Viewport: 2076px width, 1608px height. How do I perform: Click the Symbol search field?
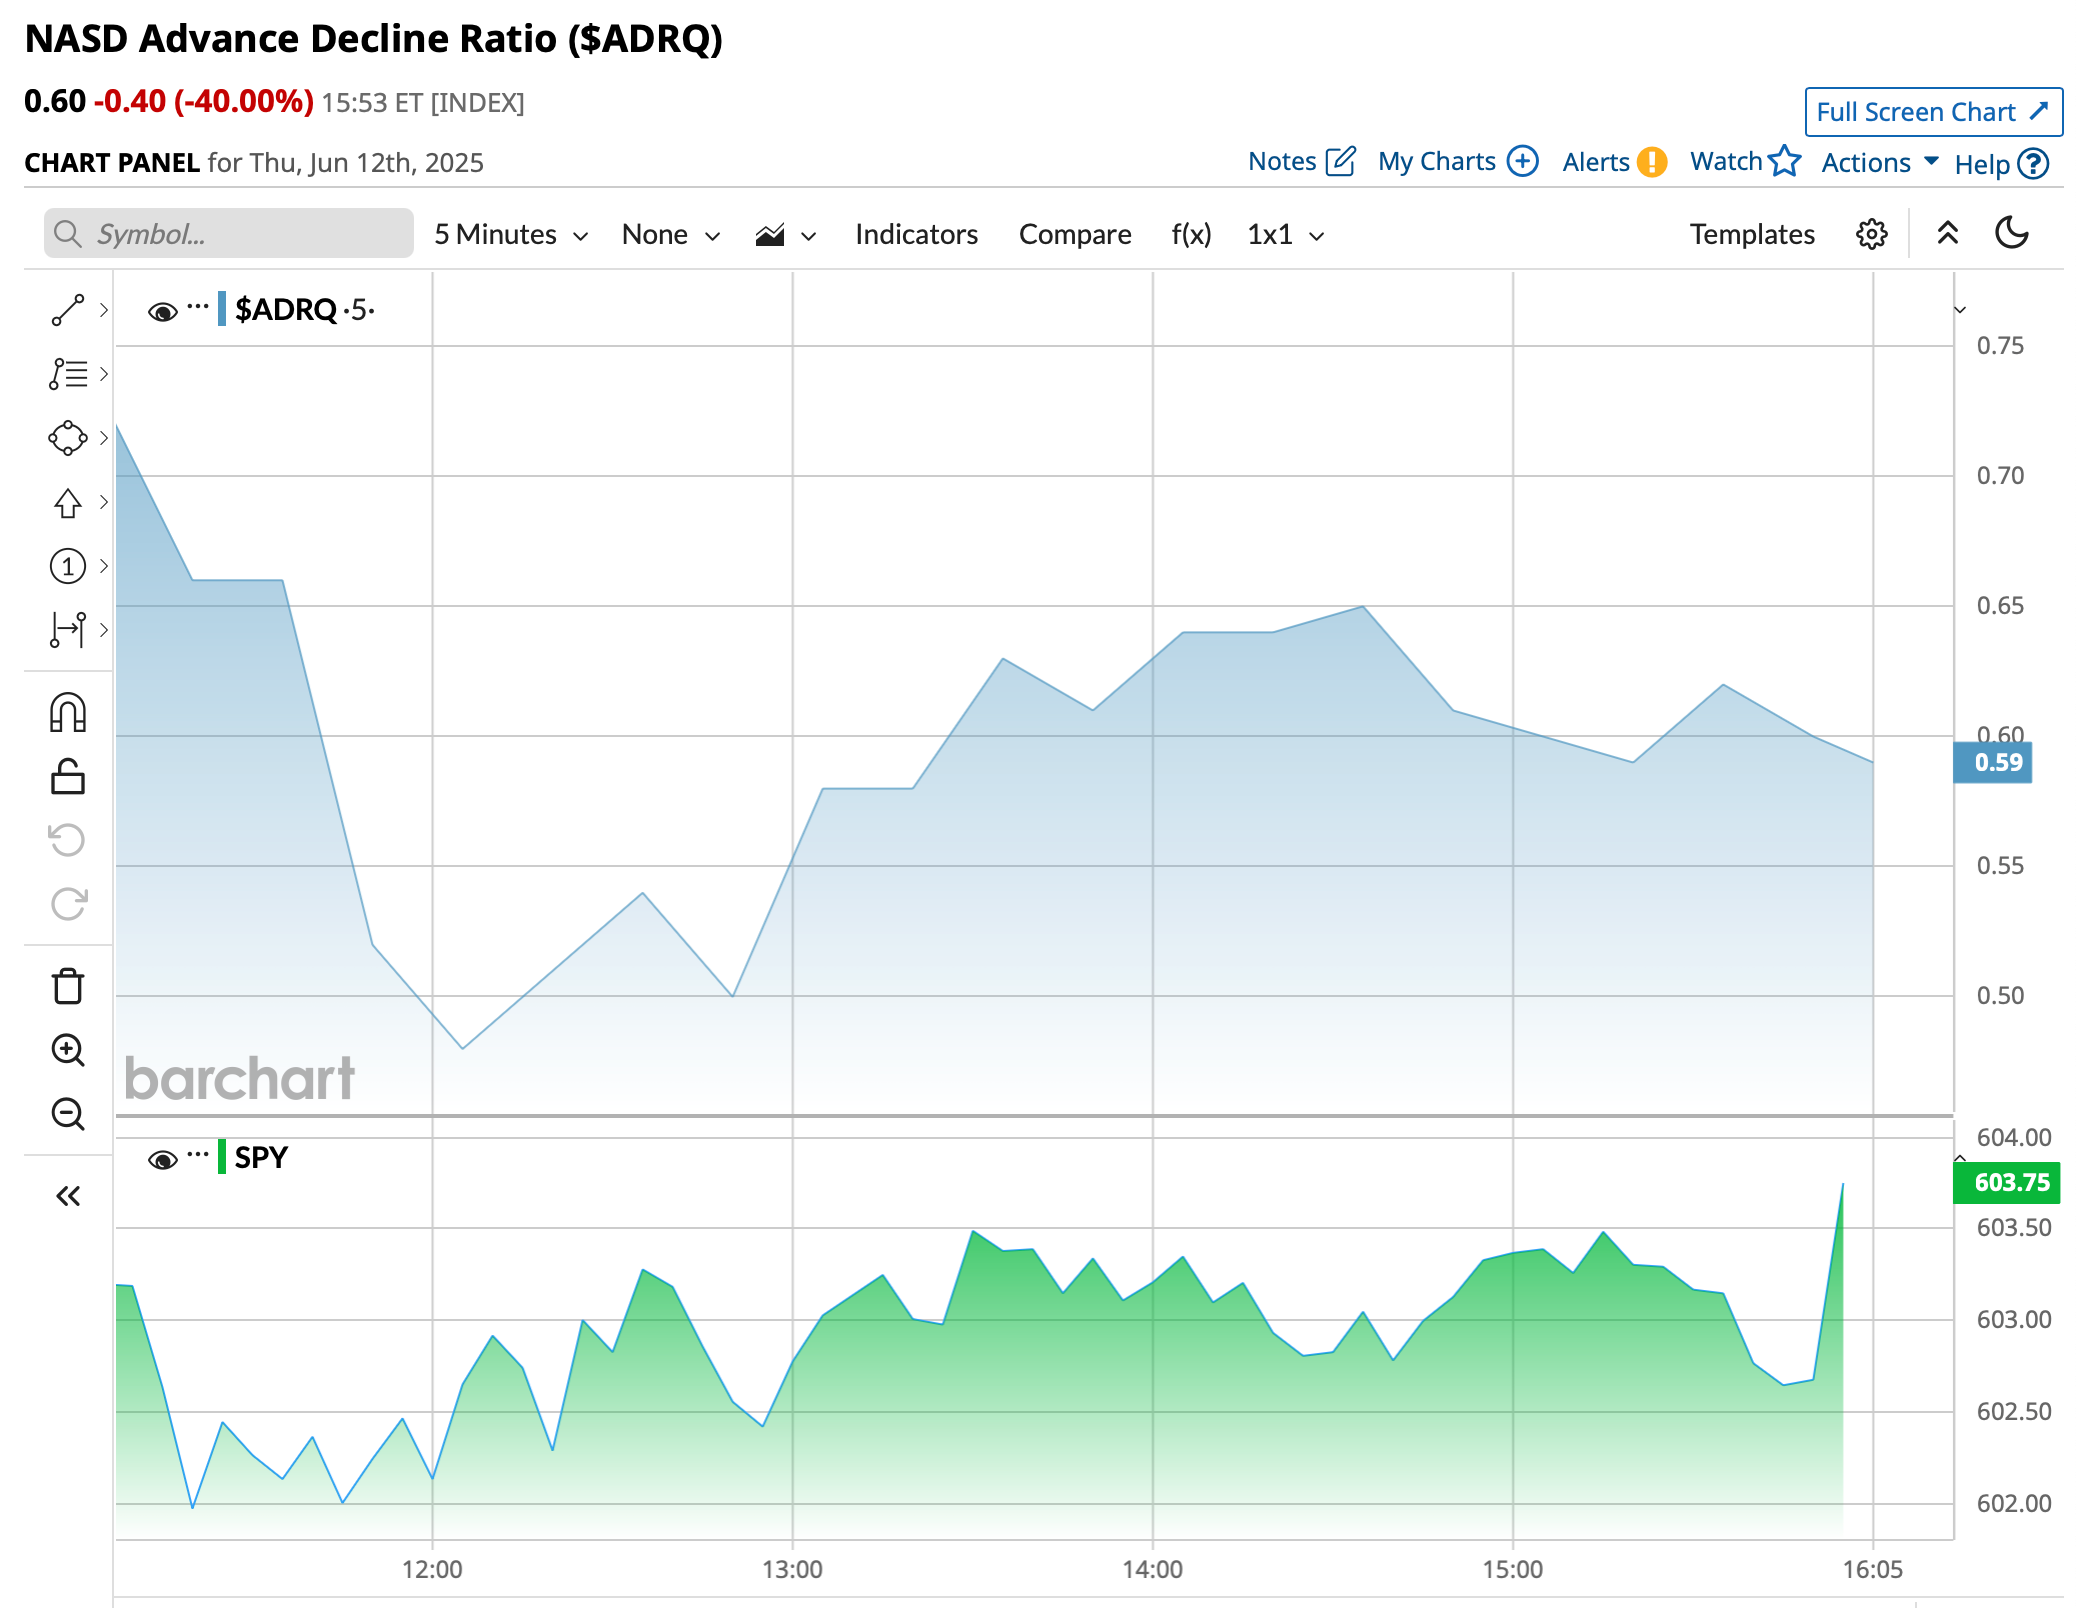pyautogui.click(x=230, y=234)
